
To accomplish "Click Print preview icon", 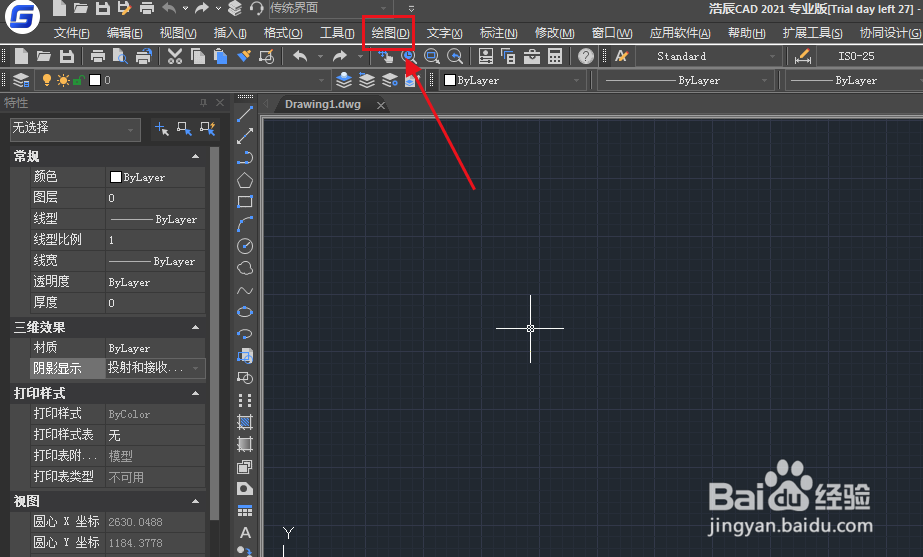I will [121, 57].
